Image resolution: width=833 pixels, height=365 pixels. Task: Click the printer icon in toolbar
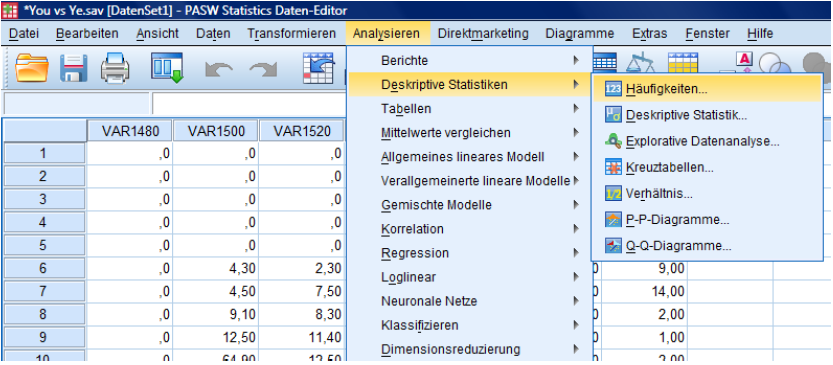115,67
